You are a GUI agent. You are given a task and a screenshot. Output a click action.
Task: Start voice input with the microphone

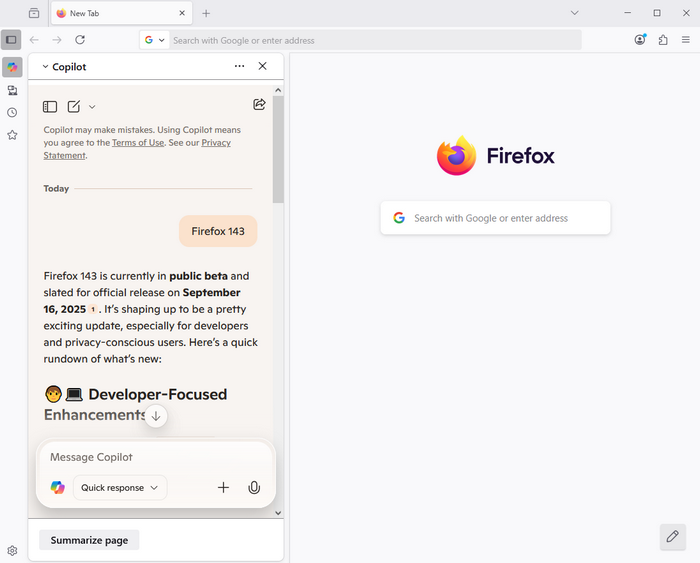coord(254,488)
